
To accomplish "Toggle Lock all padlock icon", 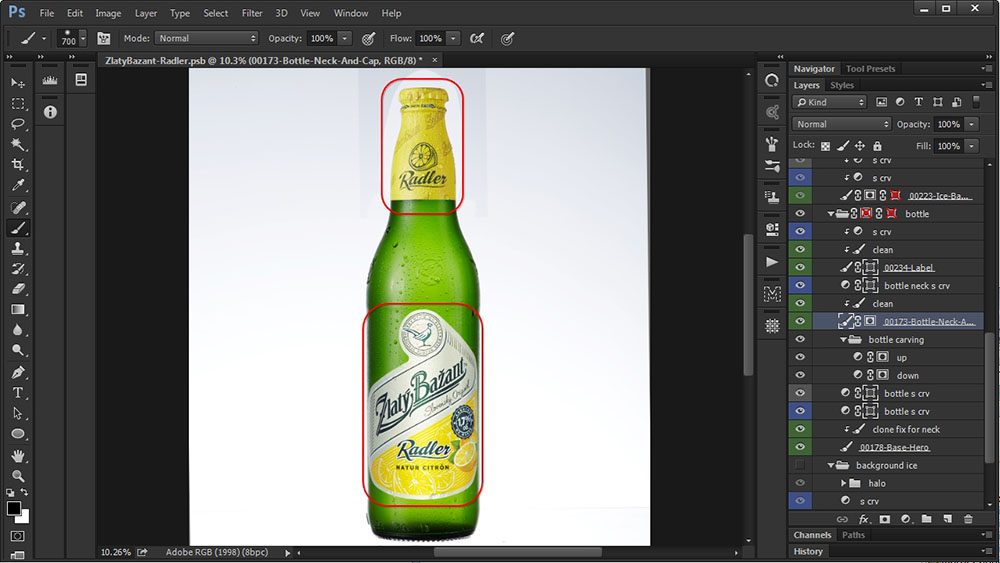I will pos(878,146).
